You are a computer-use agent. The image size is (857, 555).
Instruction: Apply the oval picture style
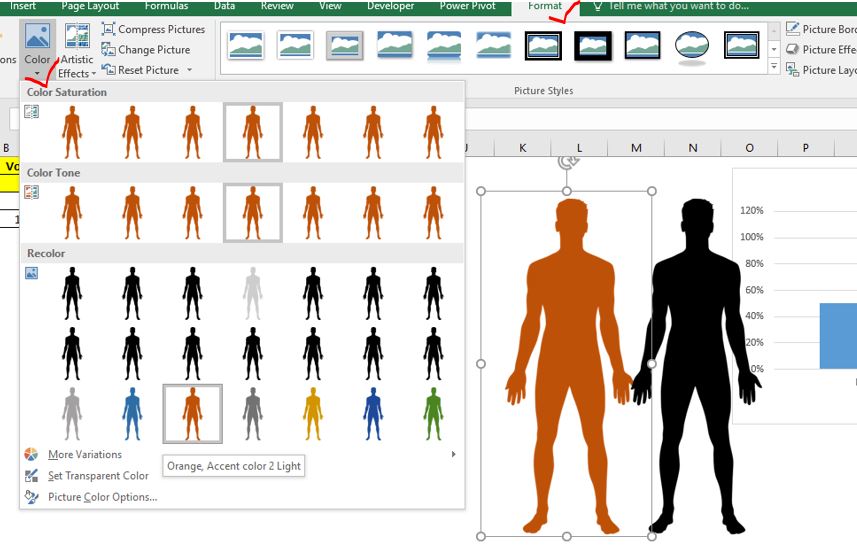pos(692,46)
